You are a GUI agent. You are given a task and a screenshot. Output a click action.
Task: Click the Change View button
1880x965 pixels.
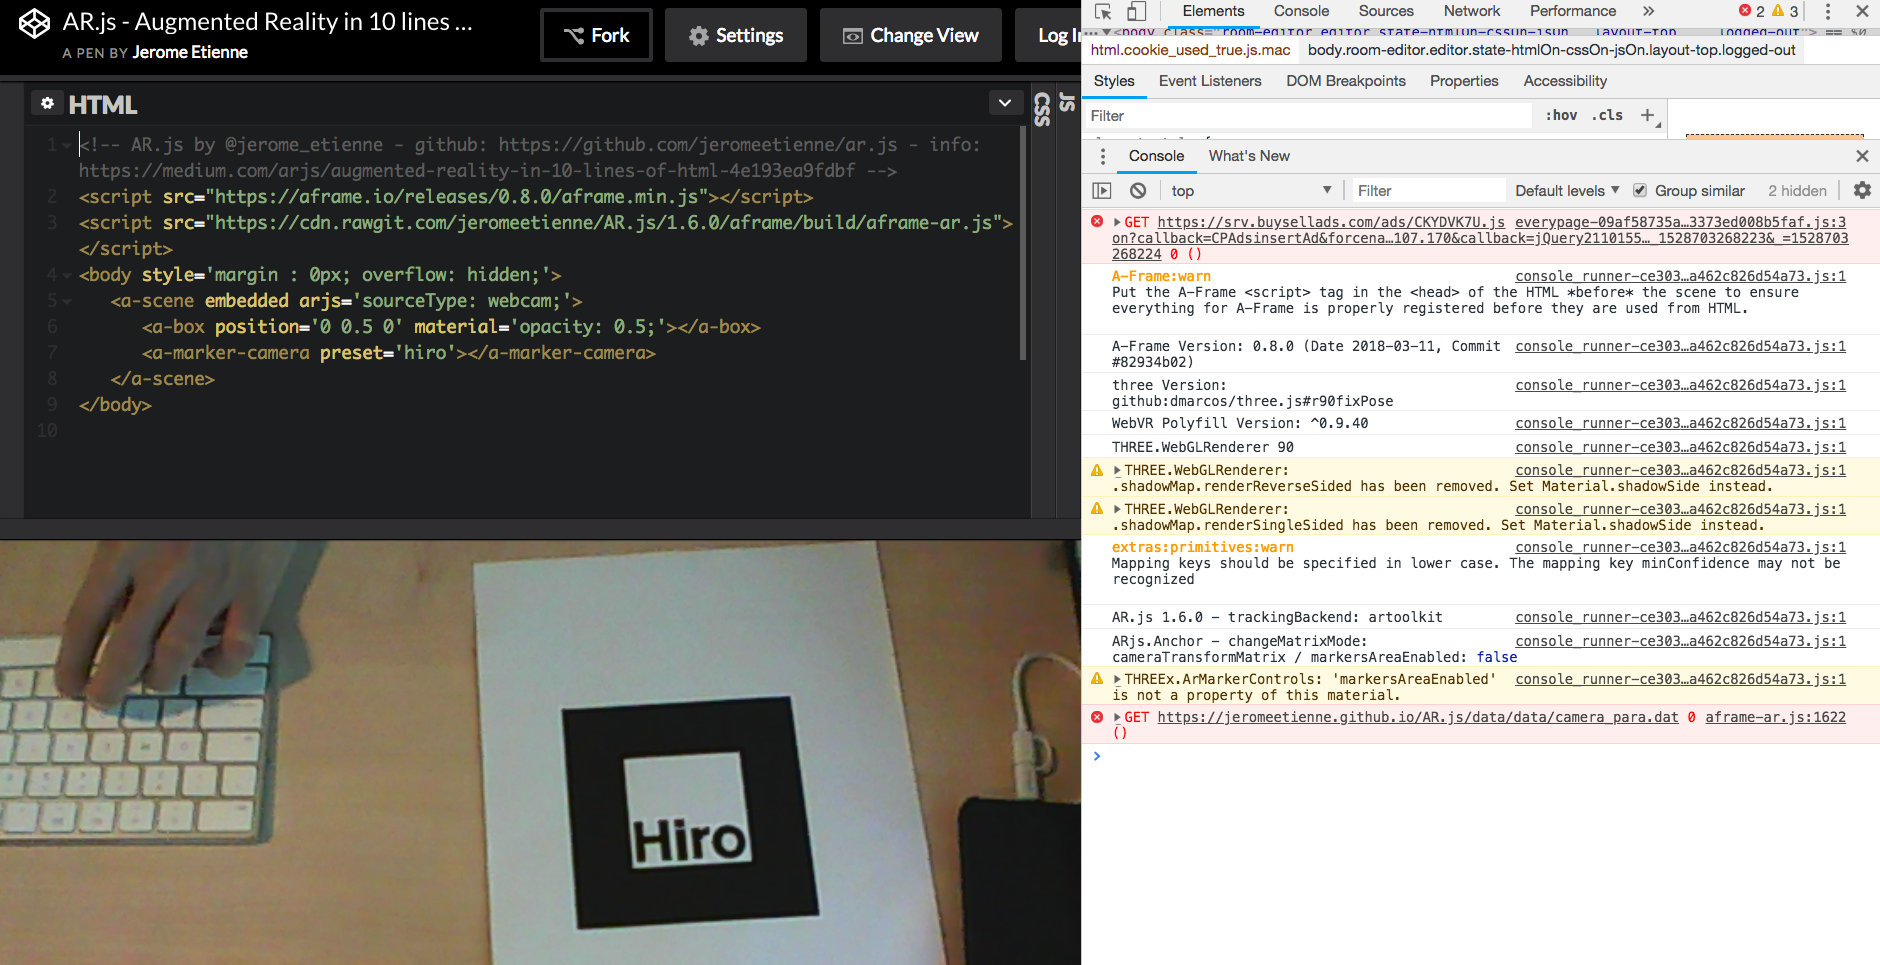pyautogui.click(x=911, y=35)
